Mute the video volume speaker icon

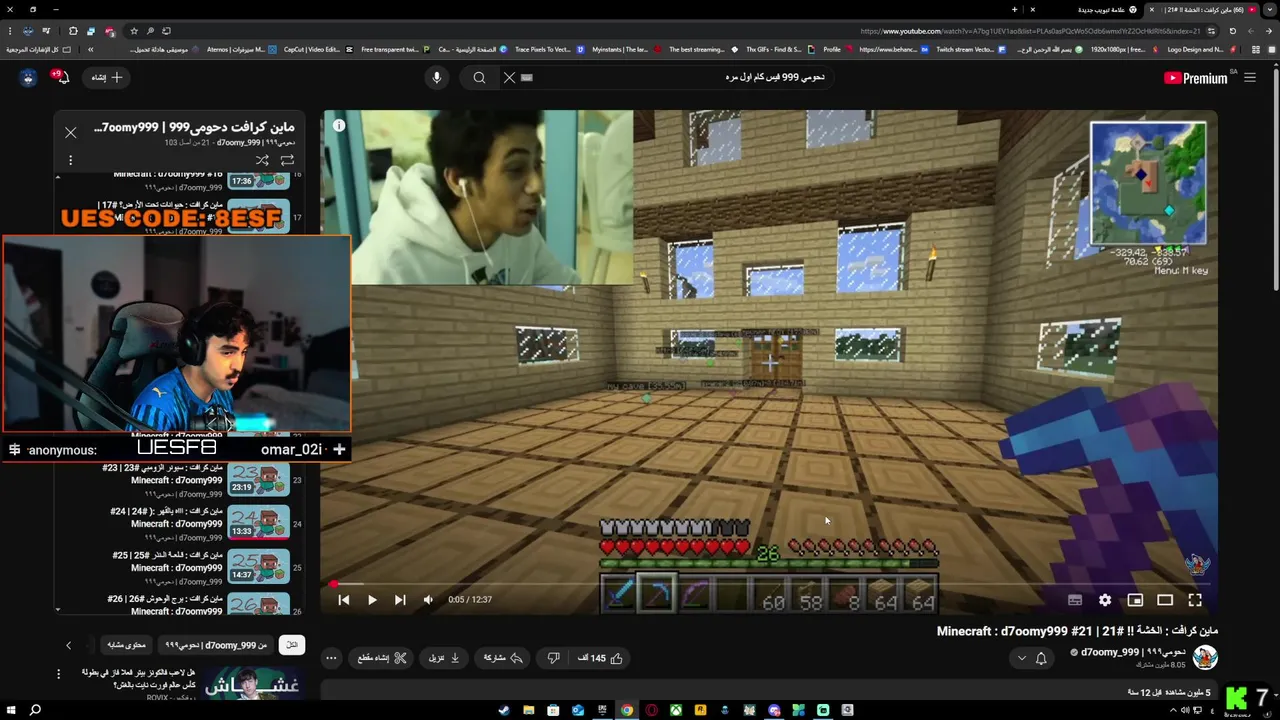tap(428, 600)
